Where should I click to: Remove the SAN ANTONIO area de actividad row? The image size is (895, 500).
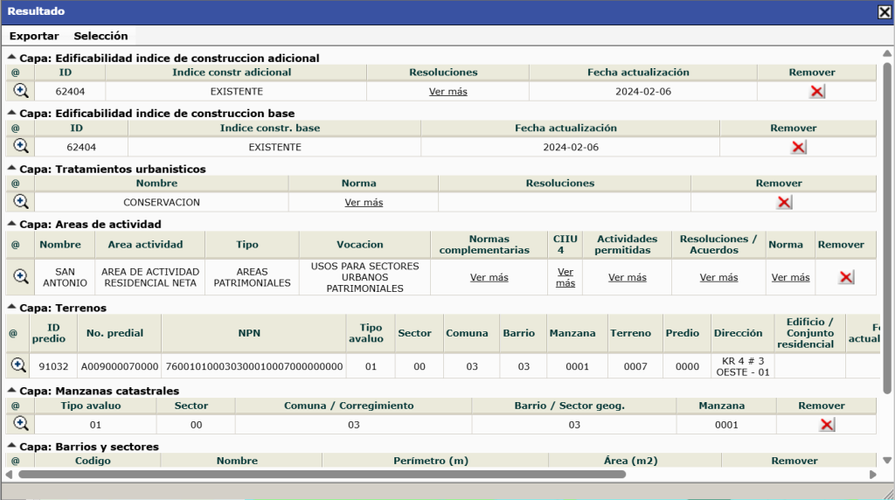coord(846,277)
